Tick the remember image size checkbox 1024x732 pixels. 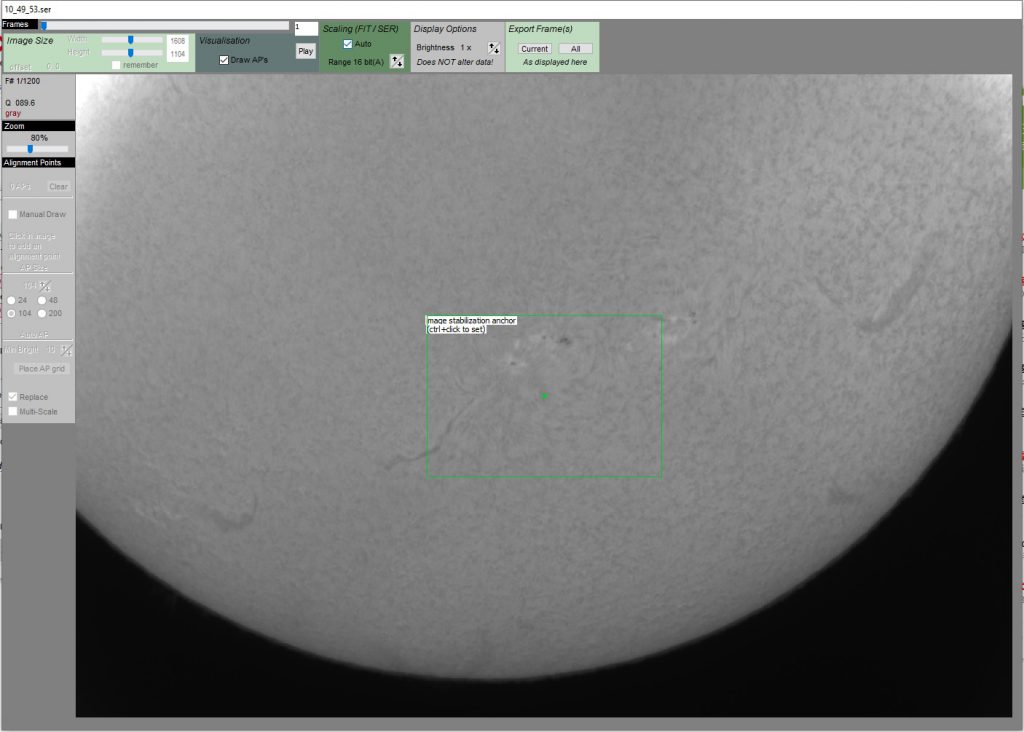[x=117, y=65]
